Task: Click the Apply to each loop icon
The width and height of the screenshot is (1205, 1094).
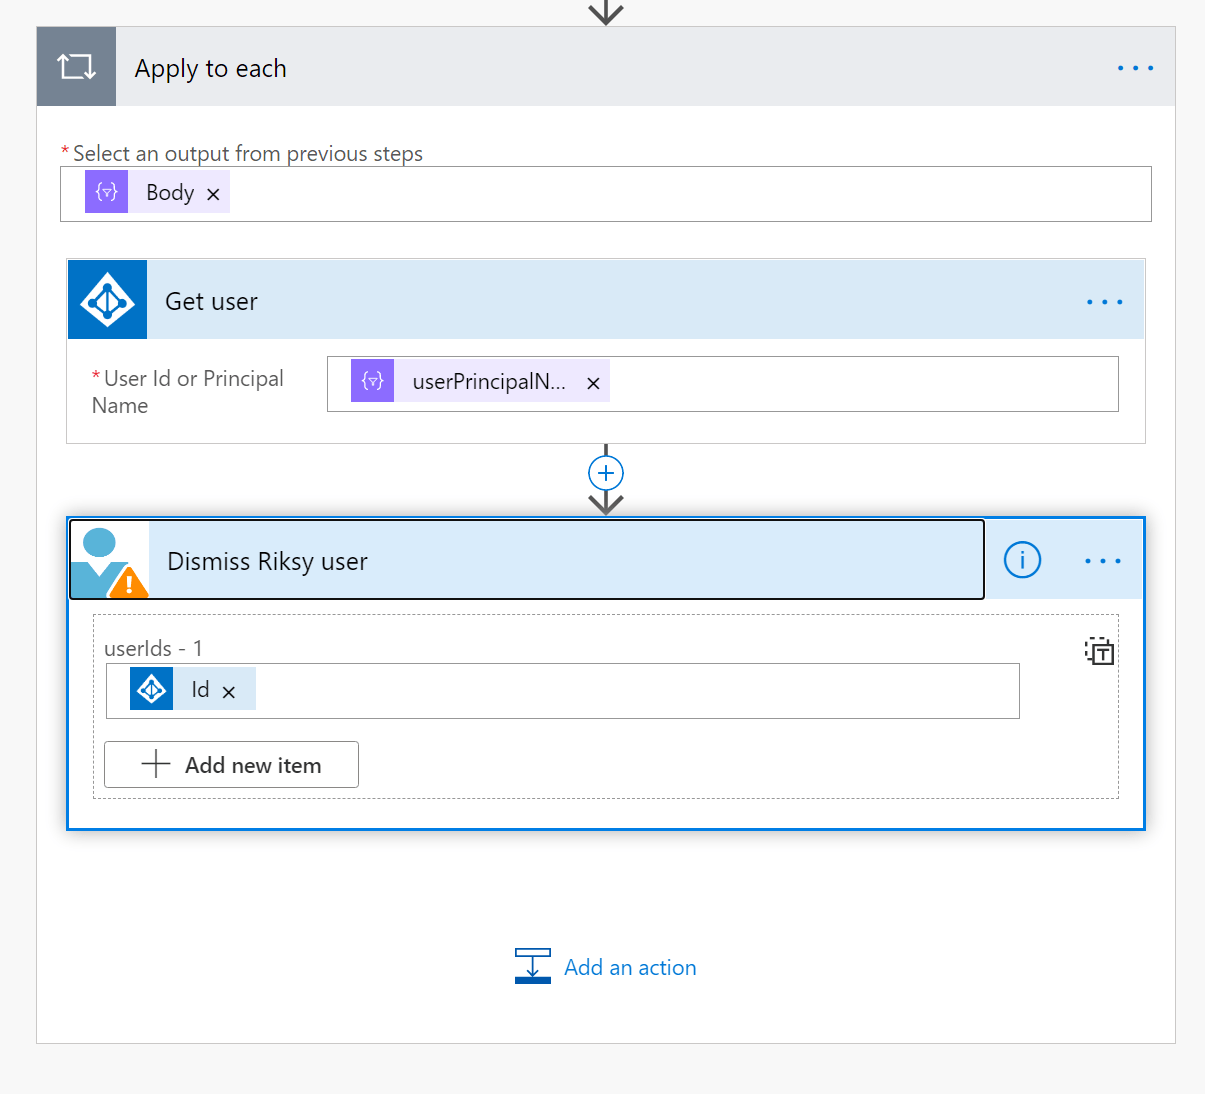Action: [76, 67]
